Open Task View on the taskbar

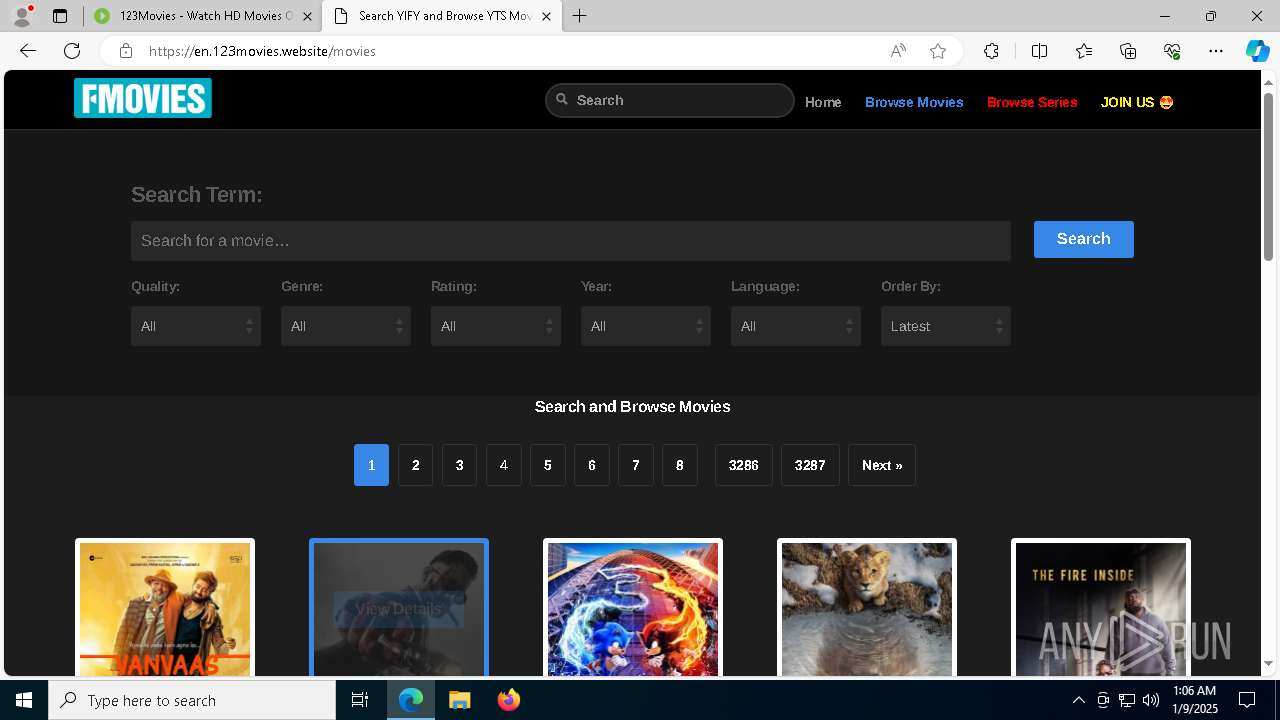(360, 700)
